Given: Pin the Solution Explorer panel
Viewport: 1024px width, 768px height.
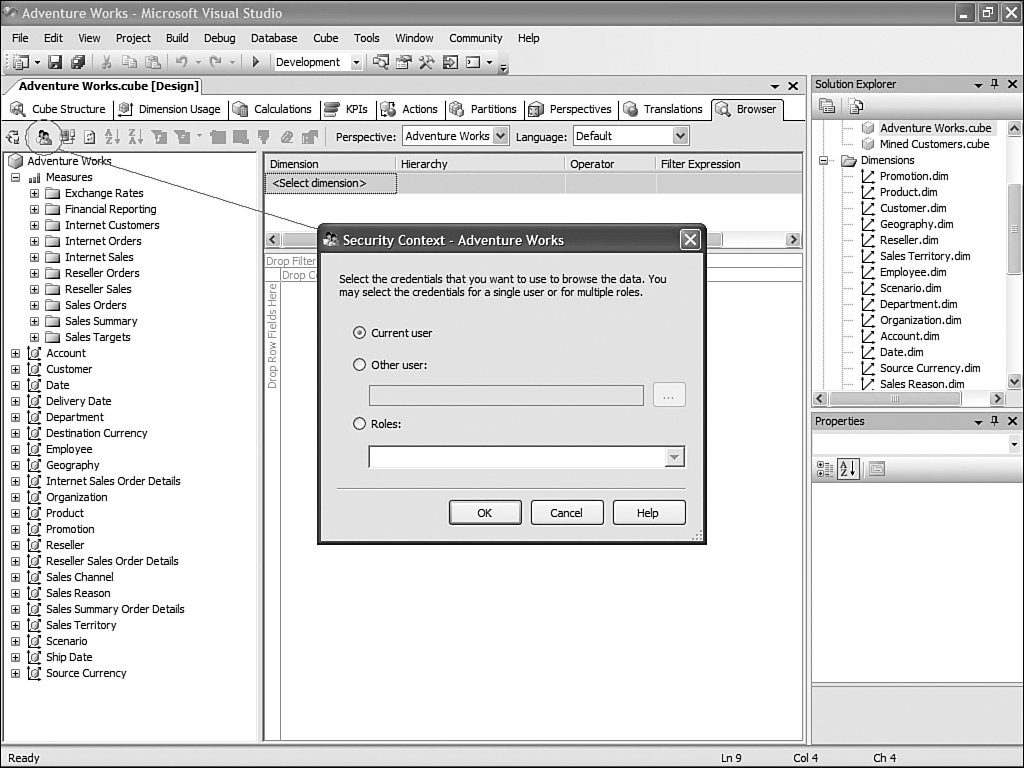Looking at the screenshot, I should tap(995, 84).
